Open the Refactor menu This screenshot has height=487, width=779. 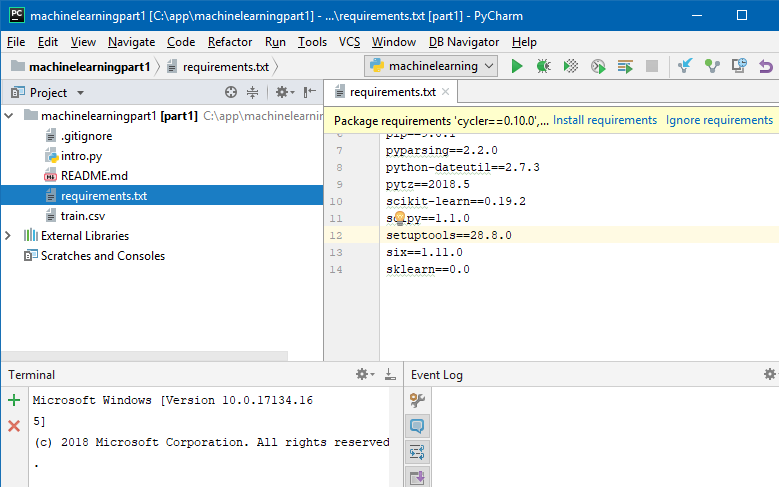pyautogui.click(x=230, y=42)
